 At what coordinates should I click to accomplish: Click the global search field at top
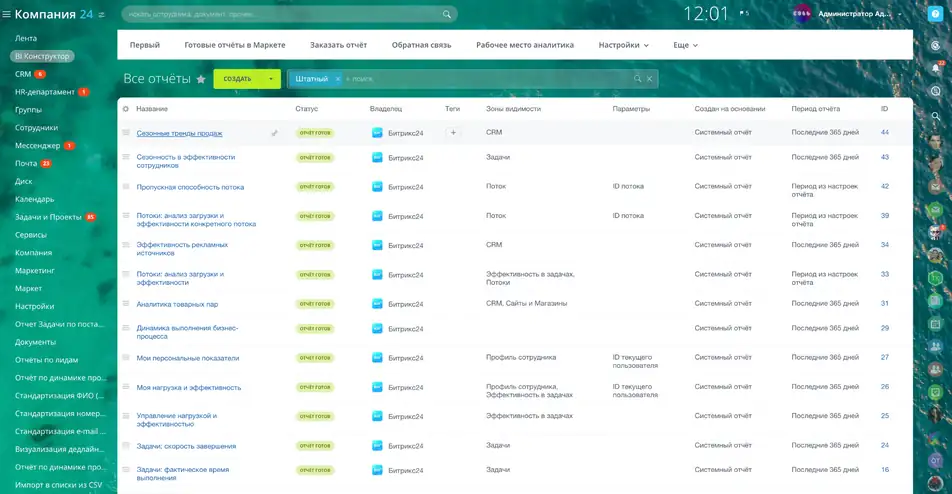[288, 14]
